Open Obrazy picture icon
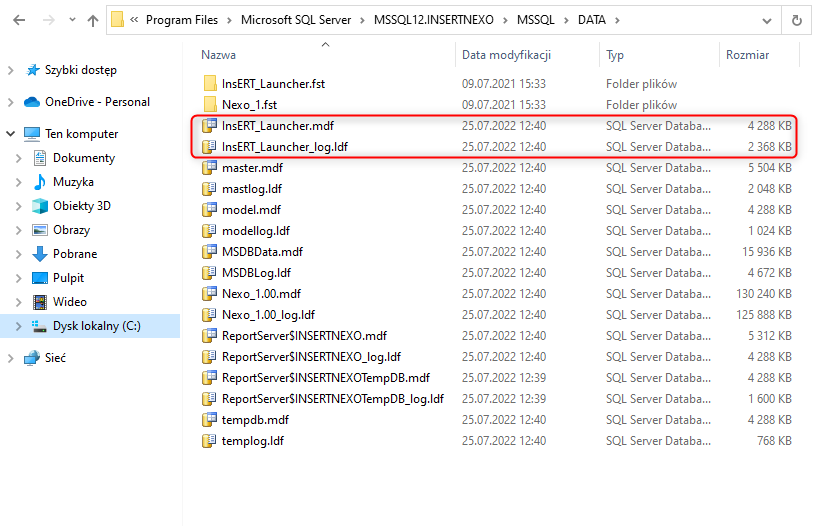822x526 pixels. (x=40, y=230)
